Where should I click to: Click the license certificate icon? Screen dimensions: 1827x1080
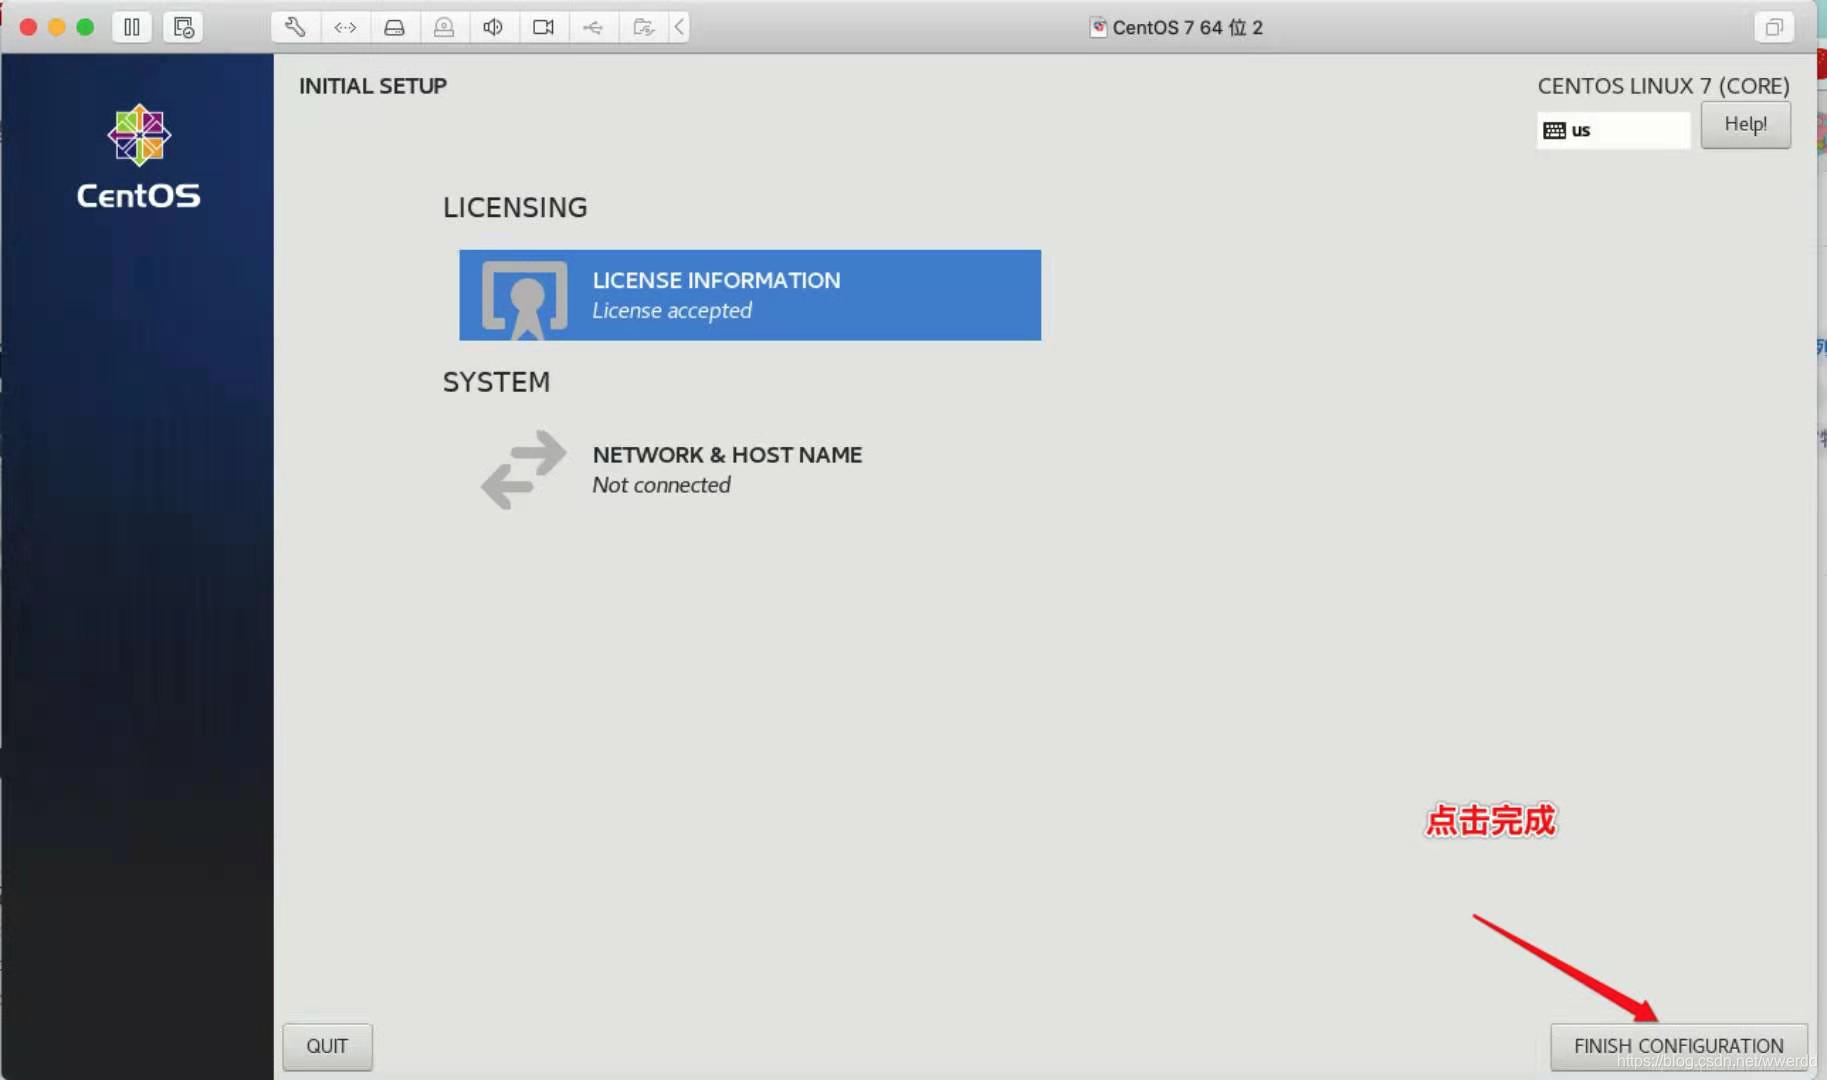pyautogui.click(x=525, y=299)
